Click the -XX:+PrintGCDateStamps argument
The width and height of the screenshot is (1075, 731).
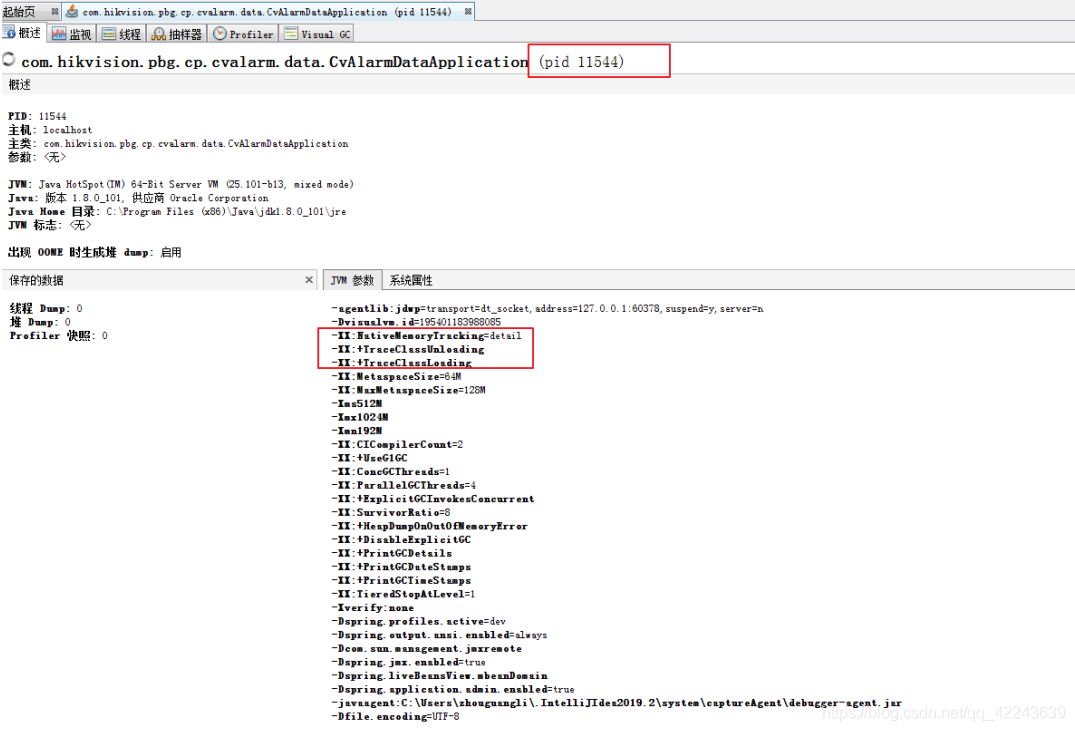click(x=402, y=567)
